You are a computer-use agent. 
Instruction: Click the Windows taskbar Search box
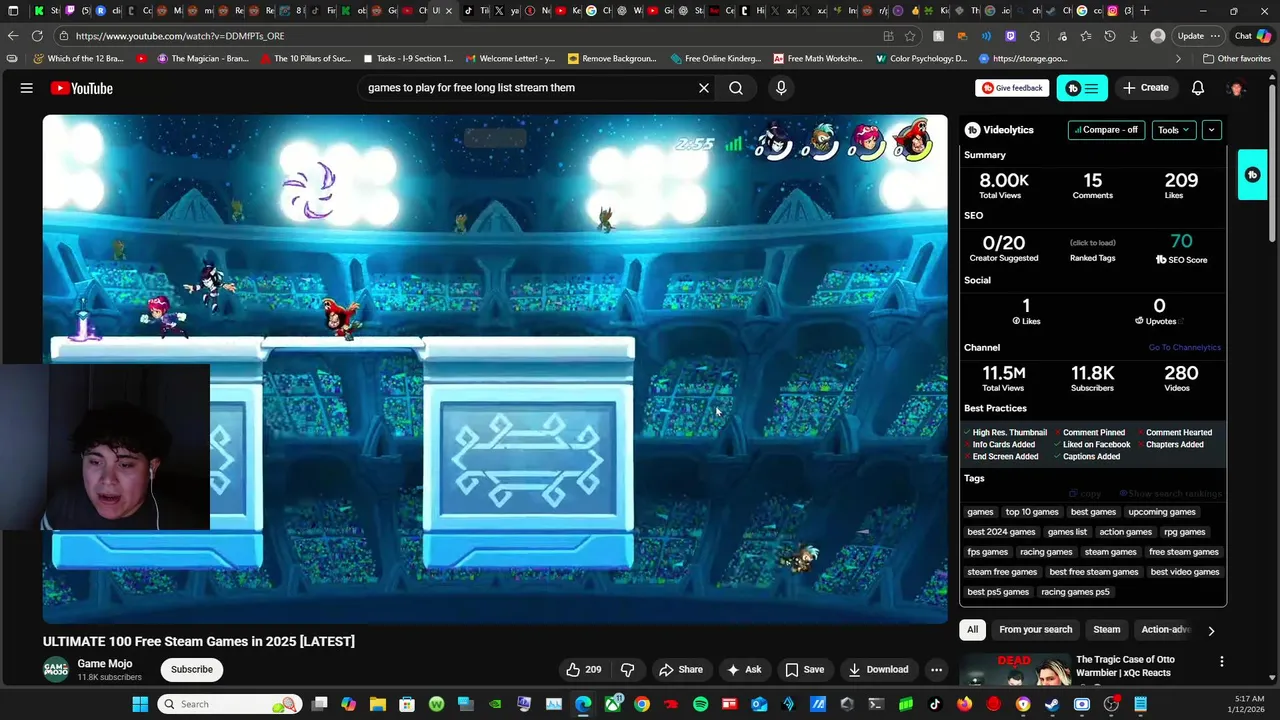tap(232, 704)
